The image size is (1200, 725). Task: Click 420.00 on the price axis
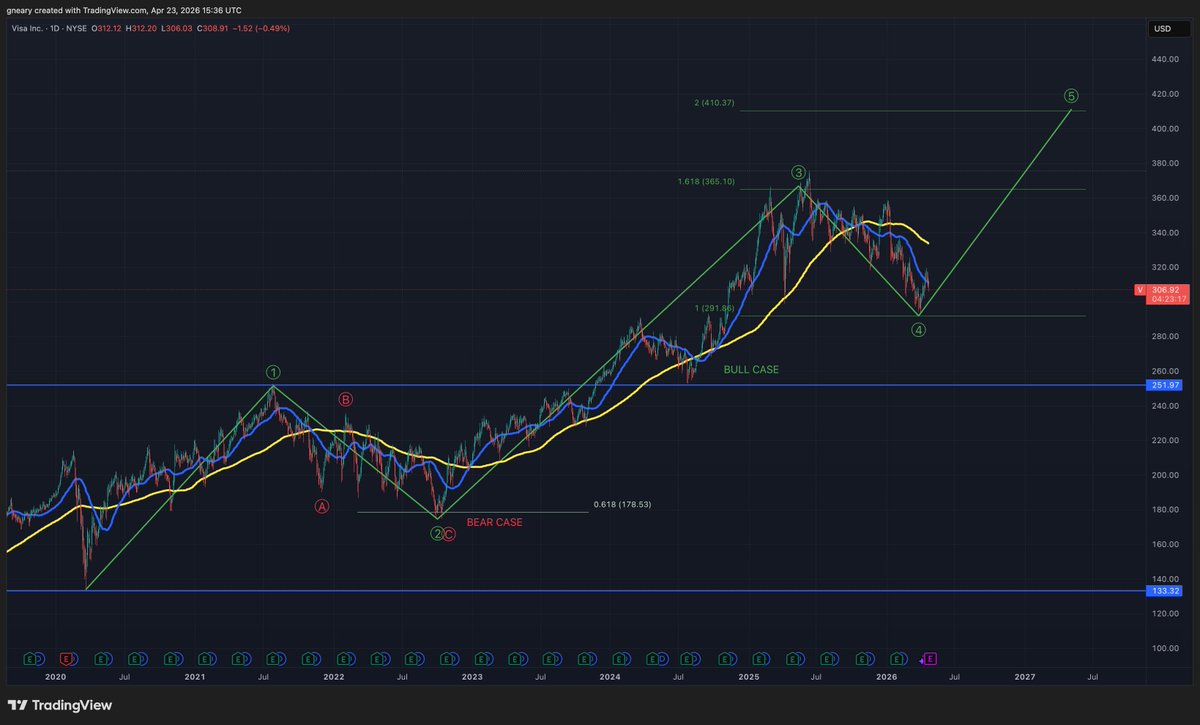click(1166, 94)
